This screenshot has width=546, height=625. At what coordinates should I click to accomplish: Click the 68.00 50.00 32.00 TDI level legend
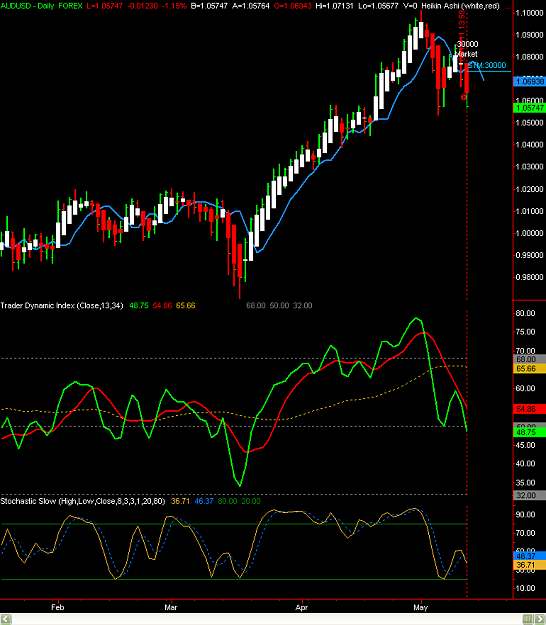click(279, 306)
